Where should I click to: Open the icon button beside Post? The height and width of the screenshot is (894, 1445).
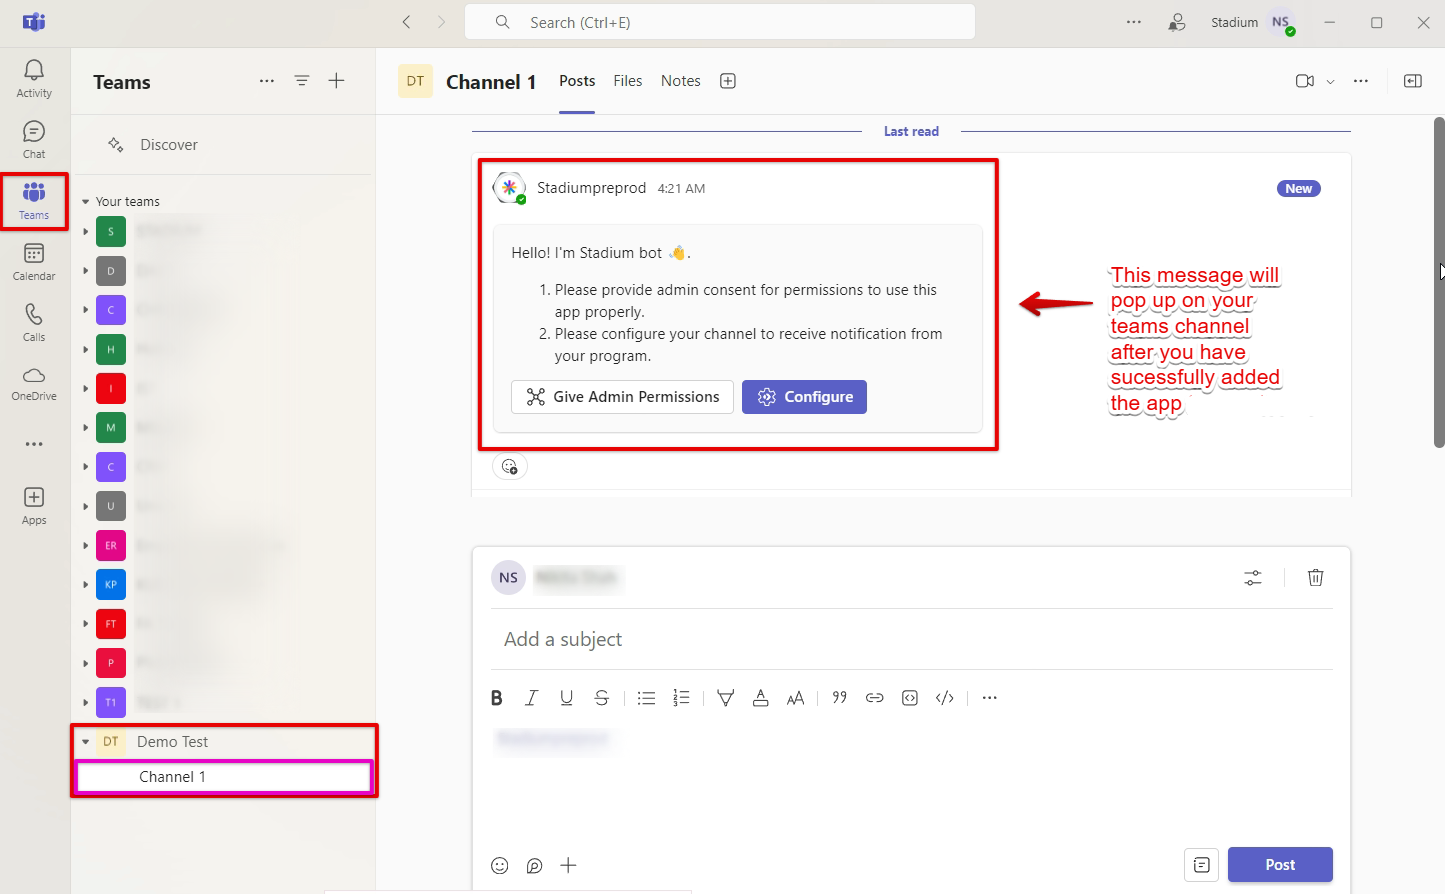(x=1201, y=865)
